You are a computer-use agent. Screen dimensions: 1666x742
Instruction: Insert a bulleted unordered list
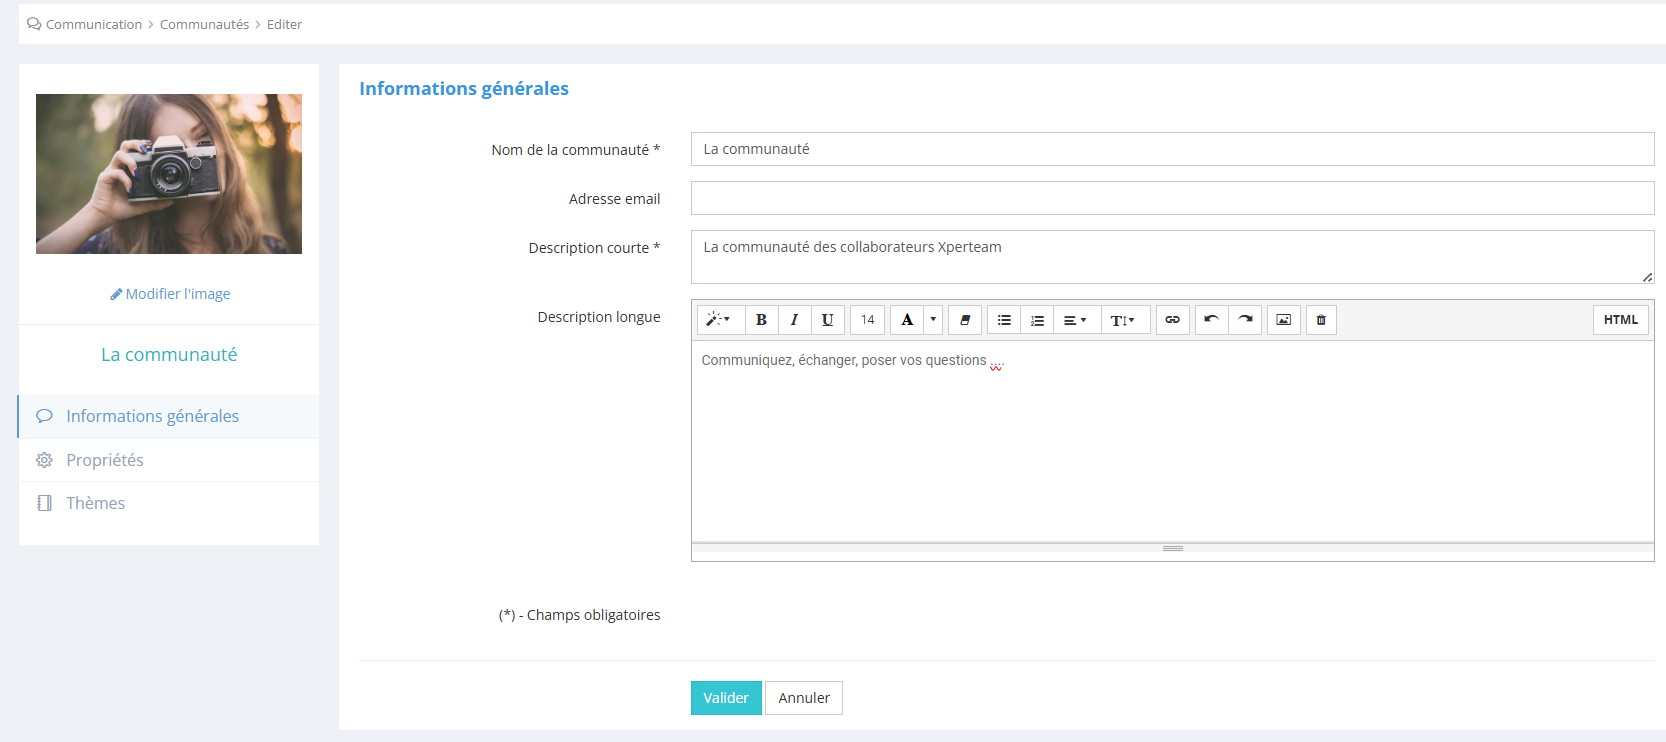click(x=1004, y=320)
